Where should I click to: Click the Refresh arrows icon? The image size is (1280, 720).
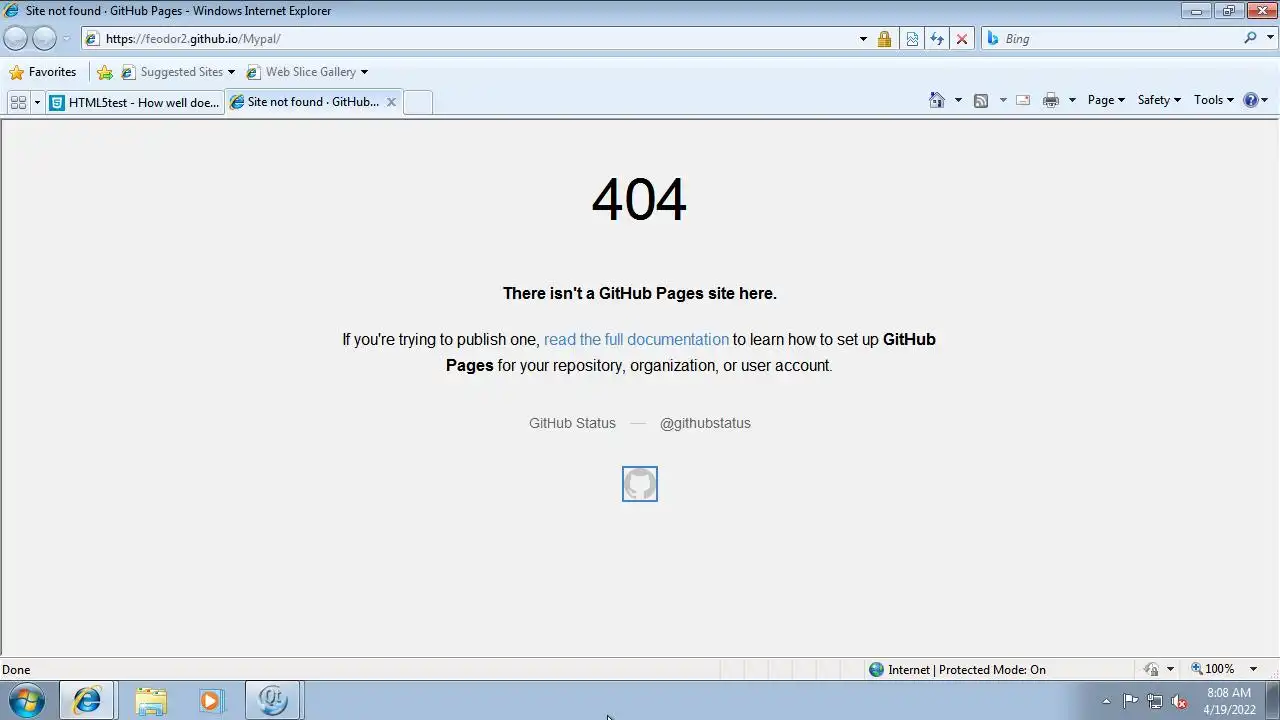[x=937, y=39]
